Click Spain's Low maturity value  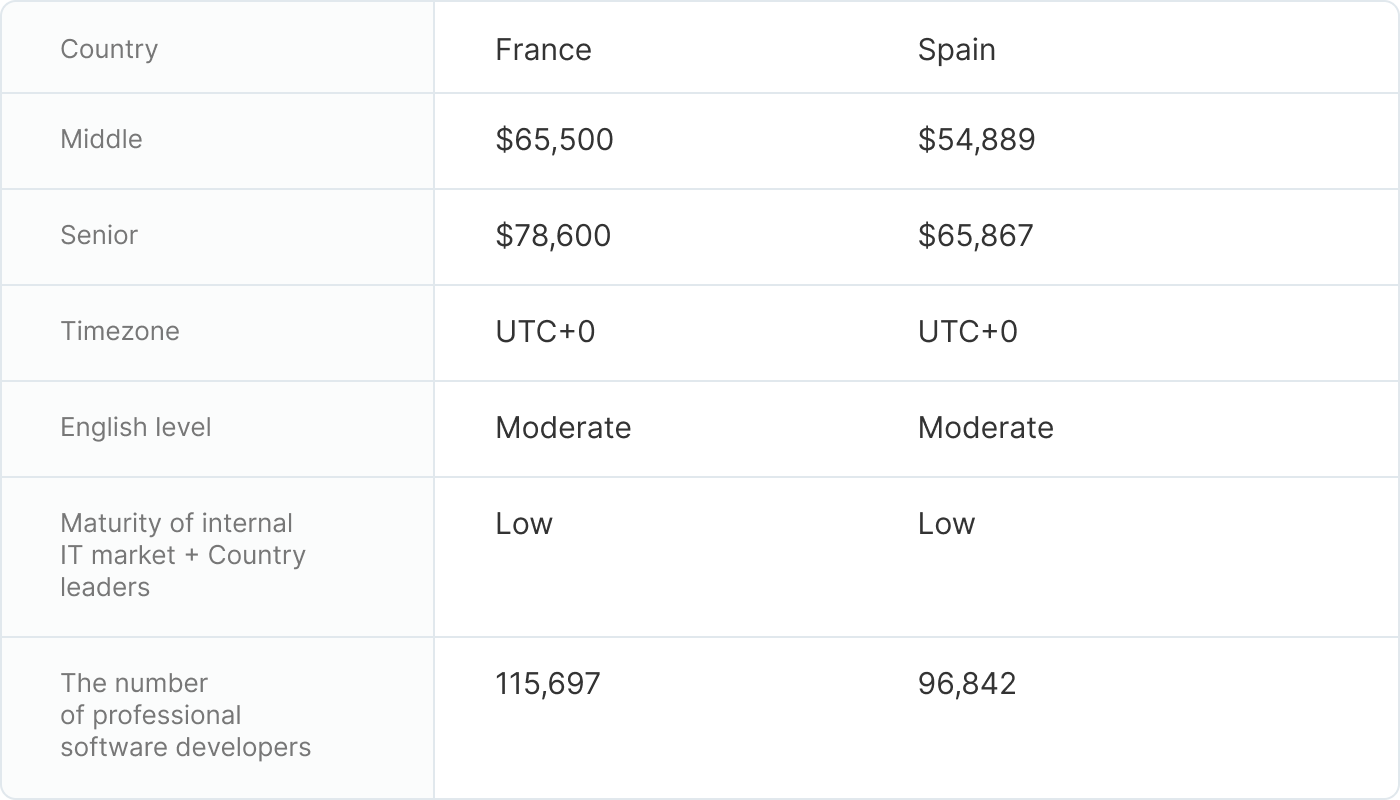[946, 524]
